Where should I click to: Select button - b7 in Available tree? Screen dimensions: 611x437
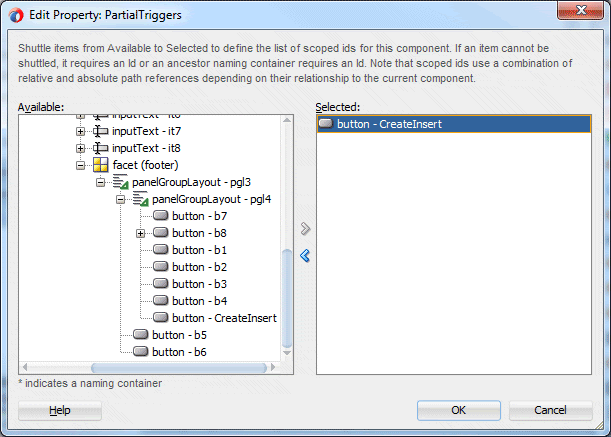click(x=200, y=216)
